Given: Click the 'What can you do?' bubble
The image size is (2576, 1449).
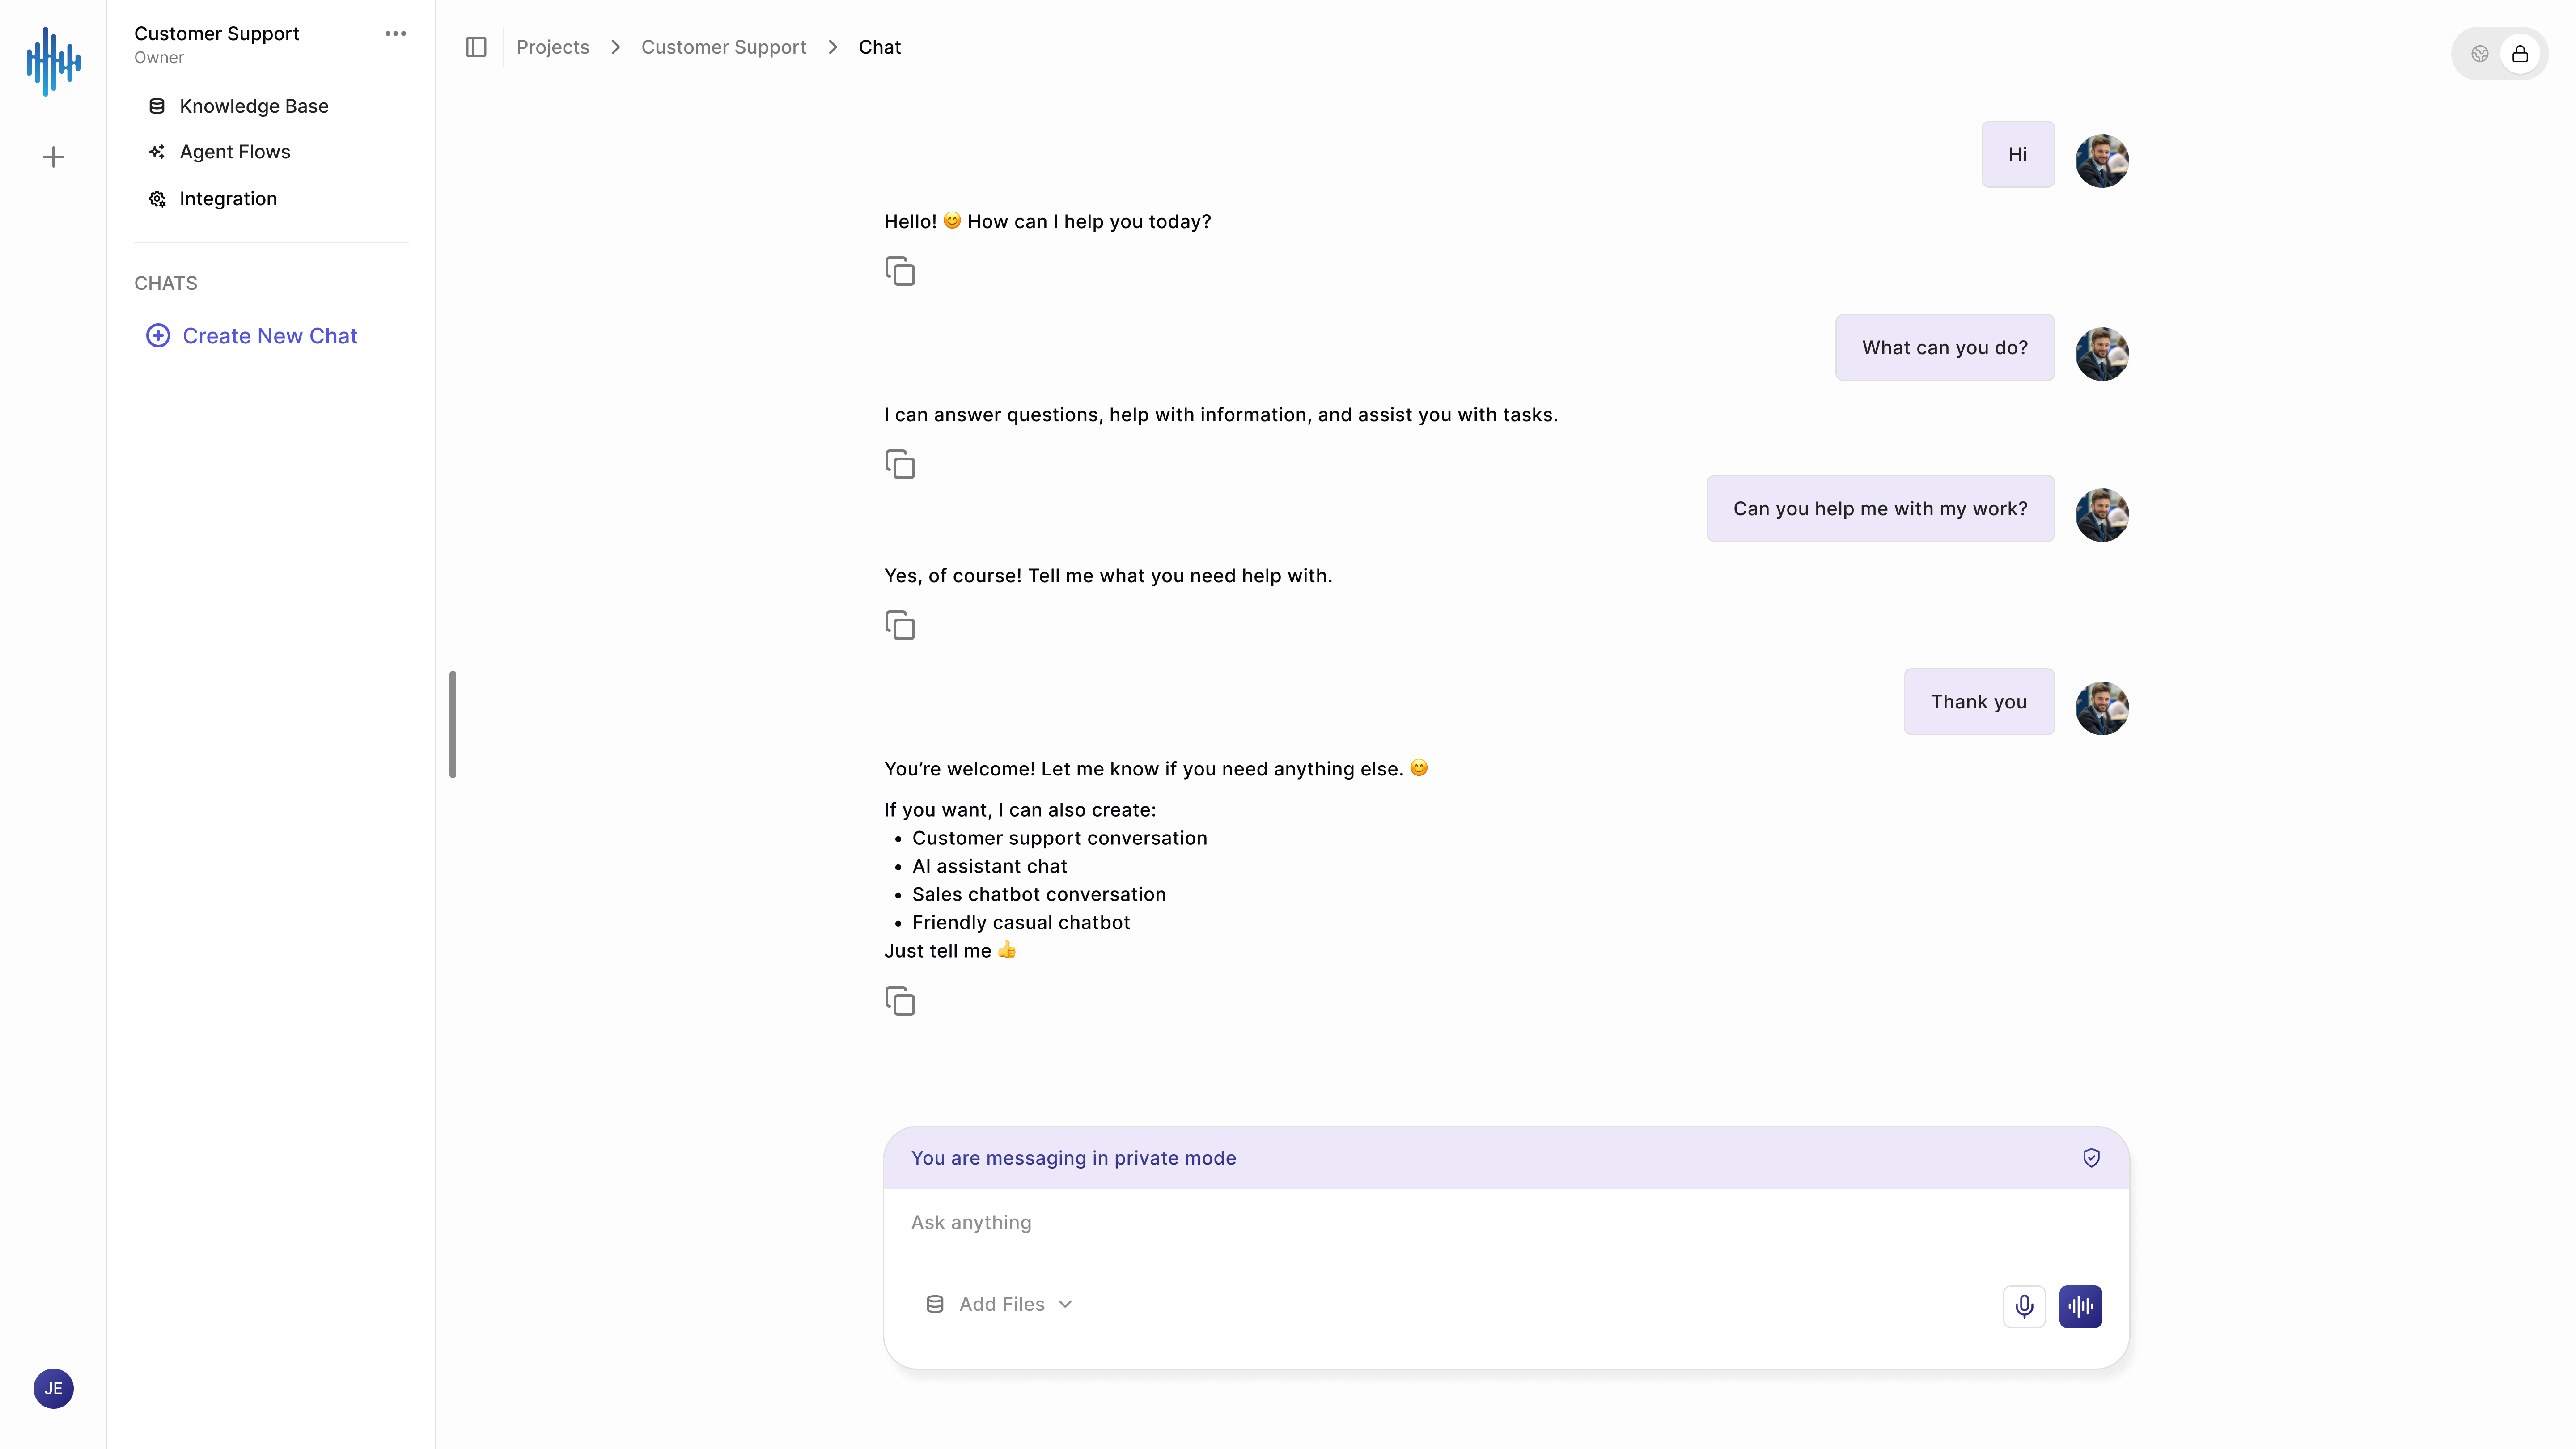Looking at the screenshot, I should click(x=1945, y=347).
